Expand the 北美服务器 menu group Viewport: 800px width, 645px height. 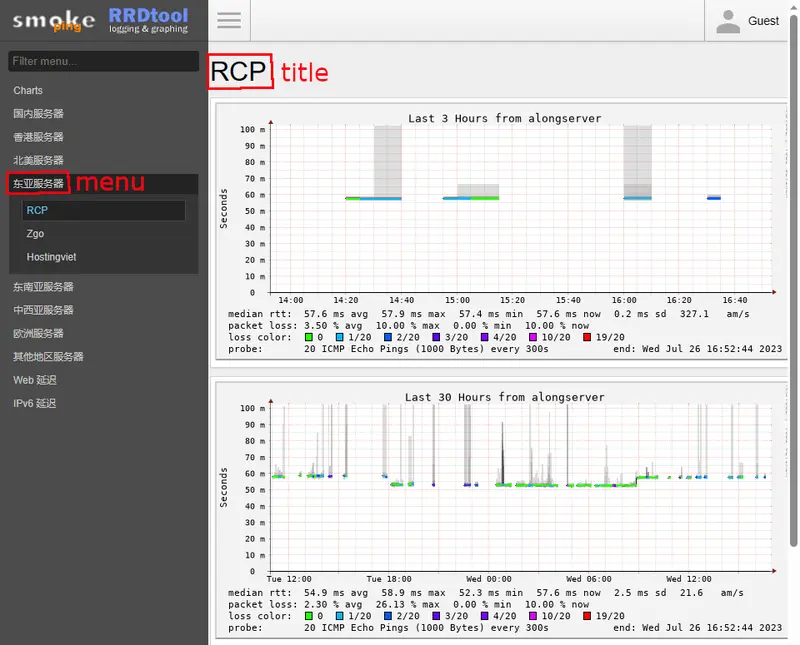(38, 160)
